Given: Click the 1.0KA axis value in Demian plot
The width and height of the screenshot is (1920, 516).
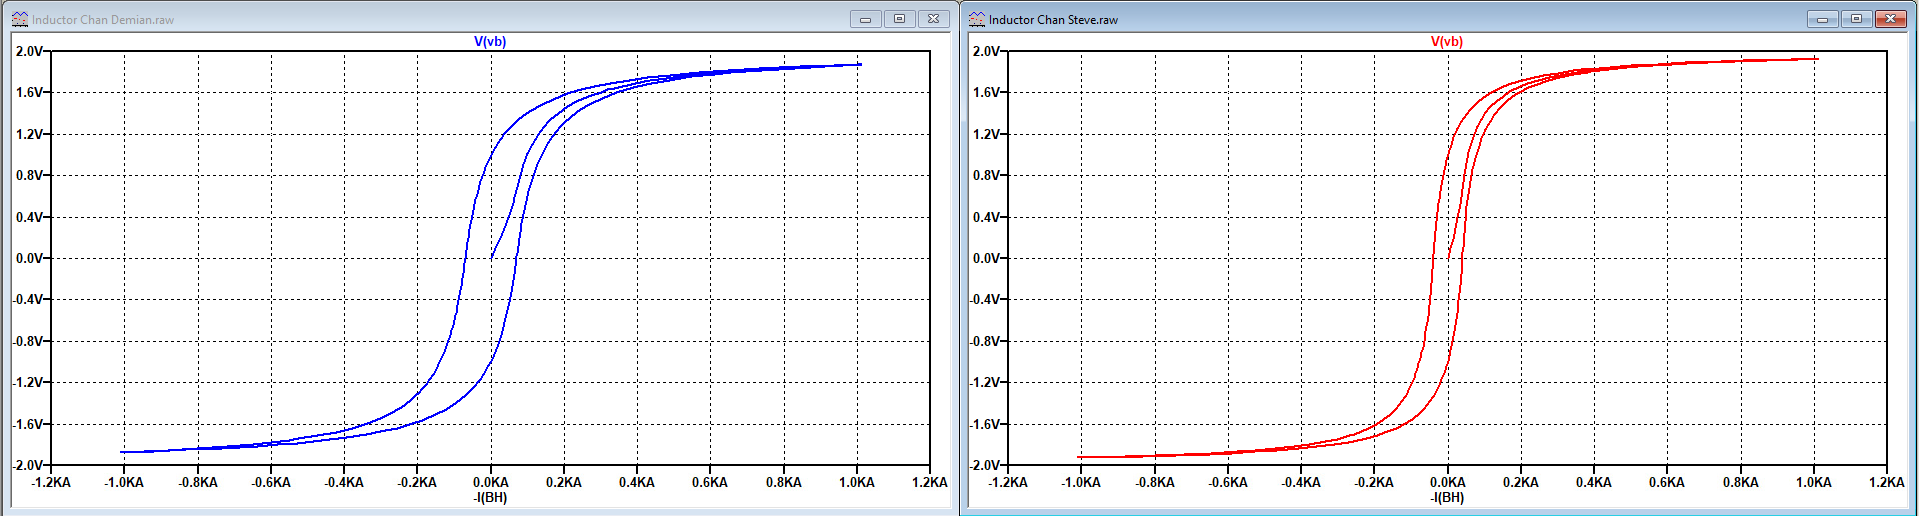Looking at the screenshot, I should (856, 482).
